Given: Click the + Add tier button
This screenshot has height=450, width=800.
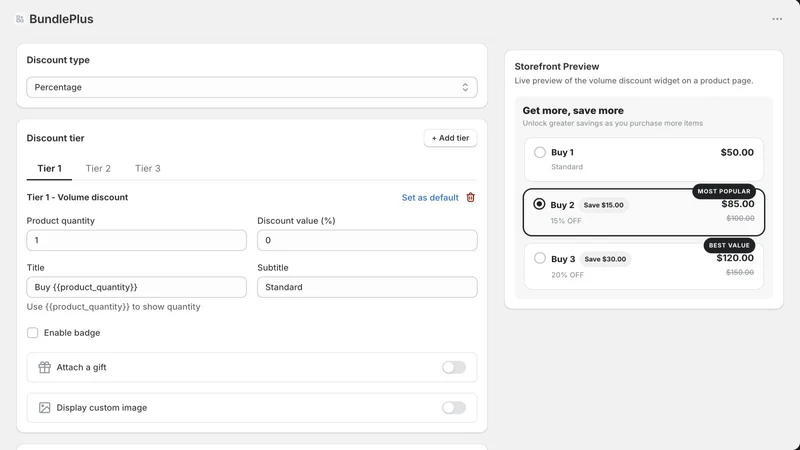Looking at the screenshot, I should pos(451,138).
